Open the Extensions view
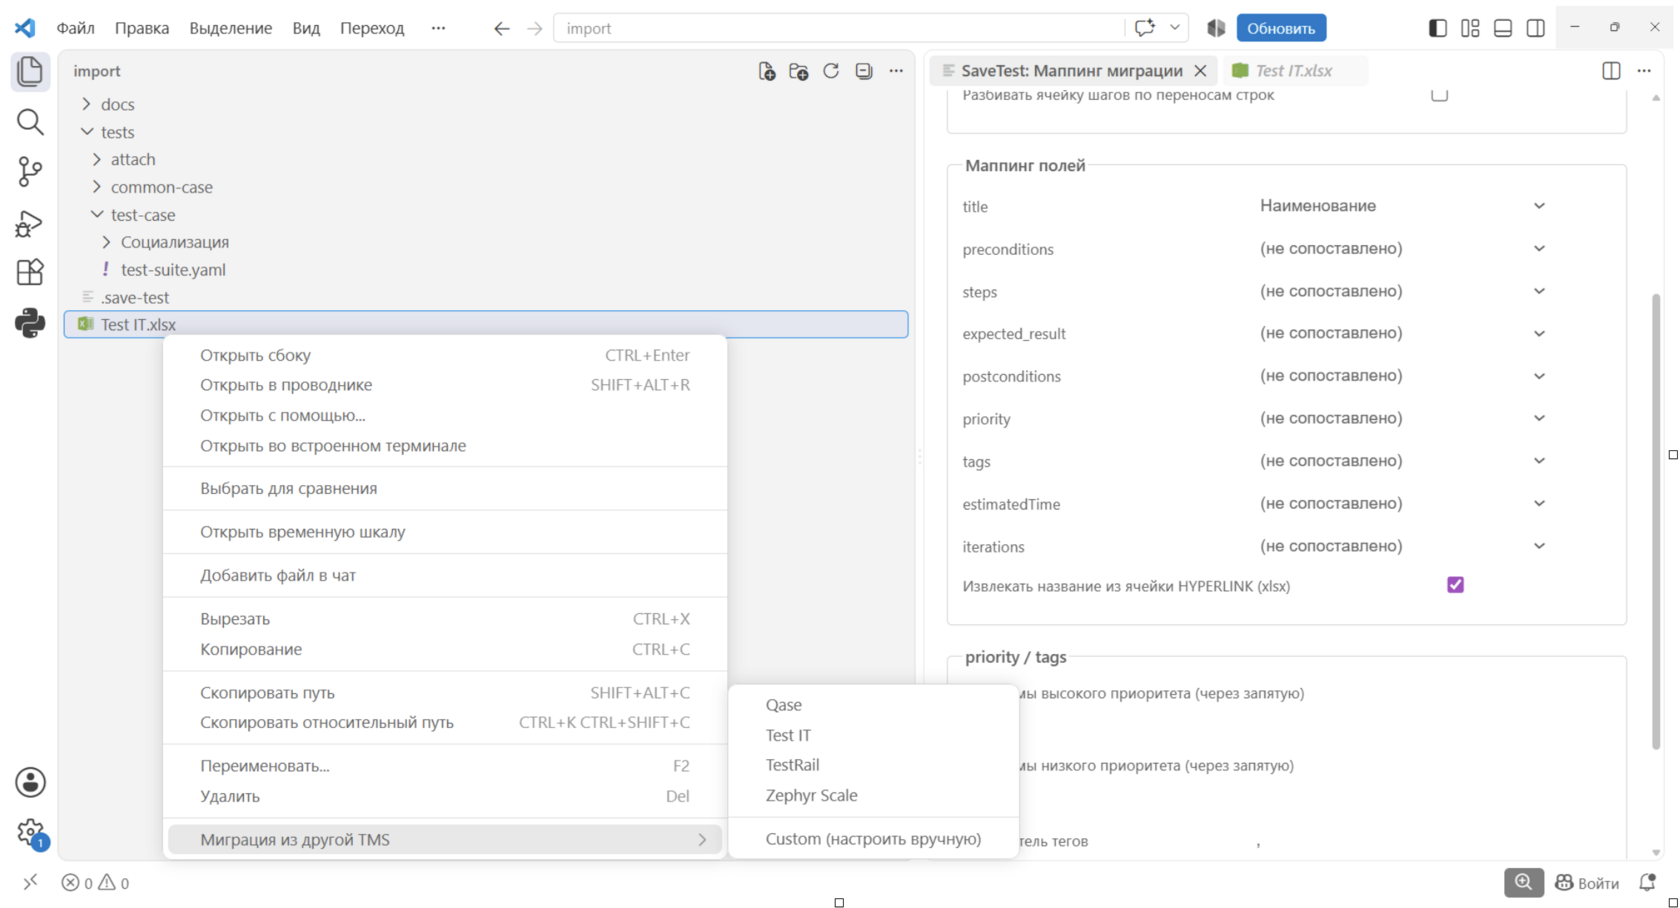This screenshot has height=908, width=1680. 30,272
